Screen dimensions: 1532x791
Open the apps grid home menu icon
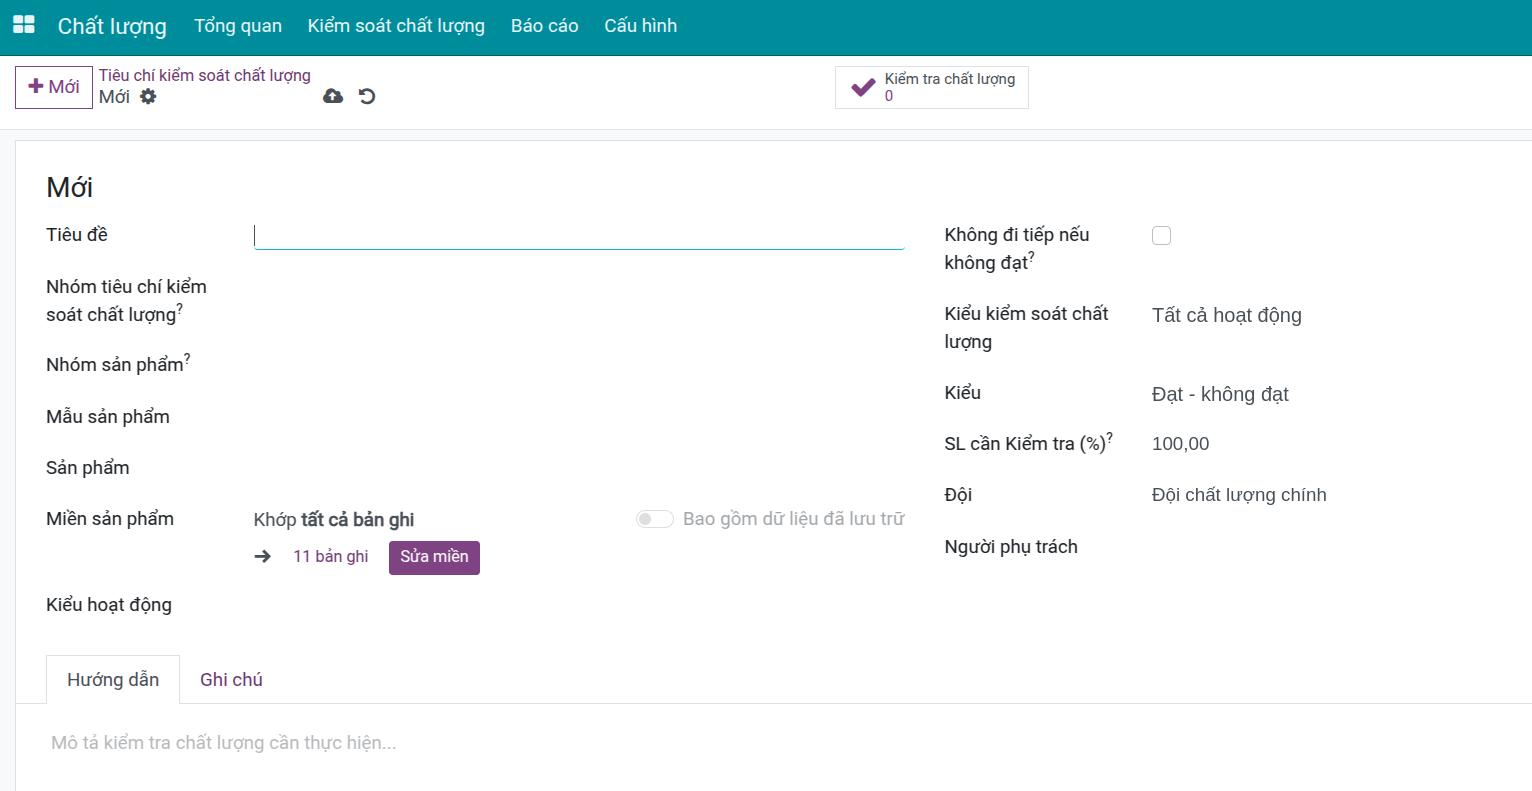(23, 25)
